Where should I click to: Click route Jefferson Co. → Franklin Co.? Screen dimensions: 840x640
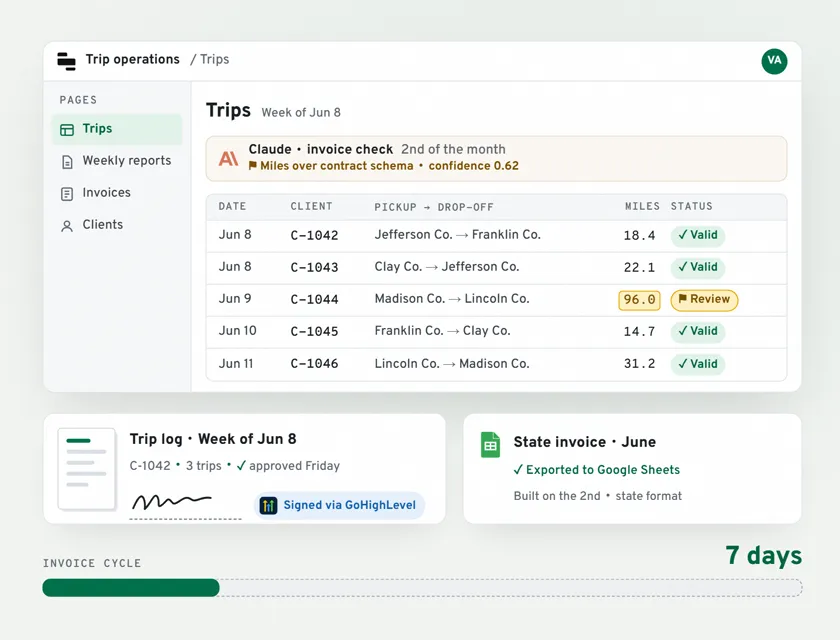tap(458, 235)
